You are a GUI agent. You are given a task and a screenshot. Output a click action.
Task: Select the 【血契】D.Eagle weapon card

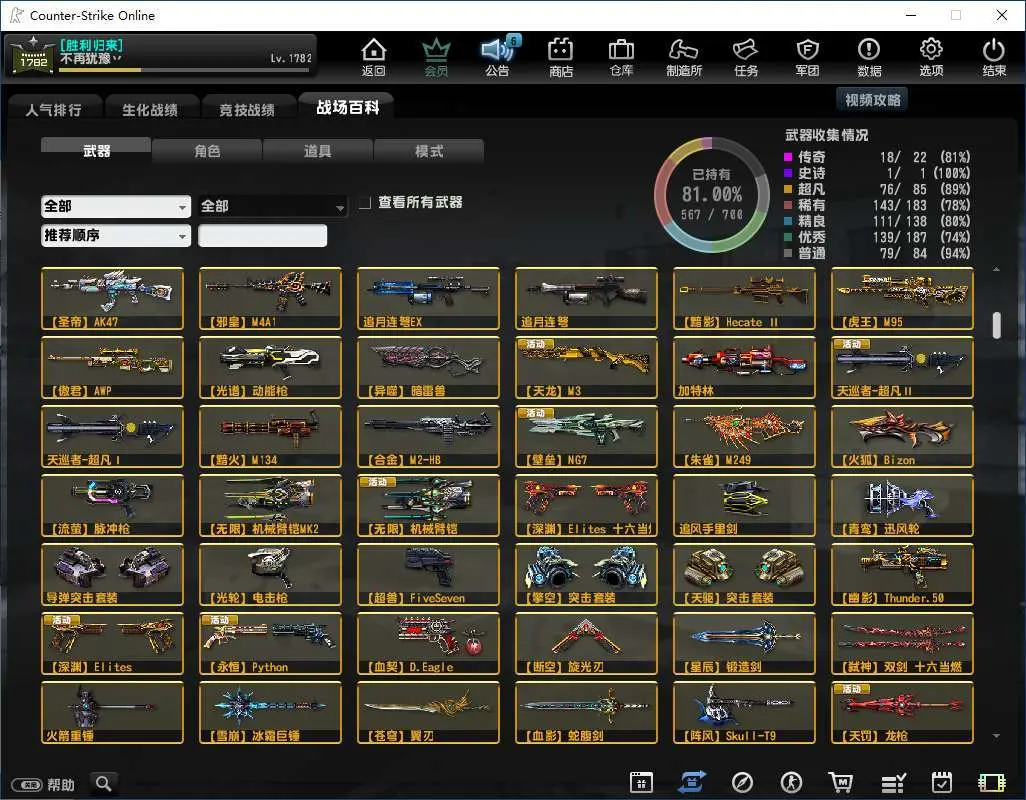429,644
